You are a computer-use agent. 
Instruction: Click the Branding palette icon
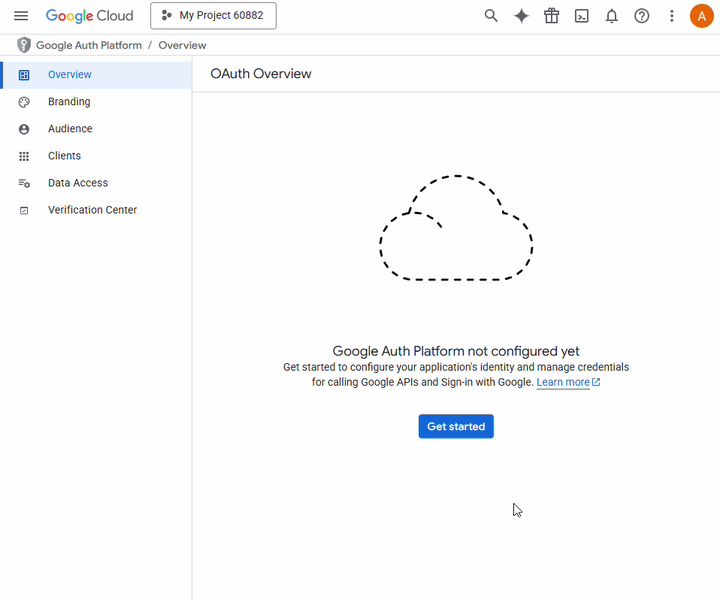point(24,102)
